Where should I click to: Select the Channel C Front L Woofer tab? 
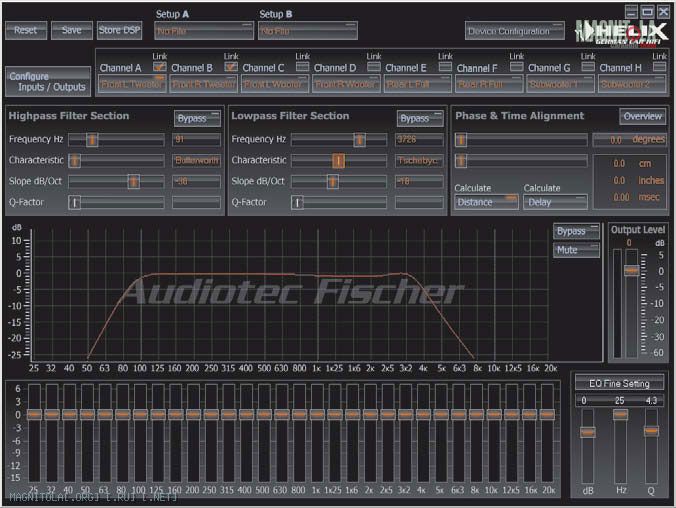coord(275,84)
